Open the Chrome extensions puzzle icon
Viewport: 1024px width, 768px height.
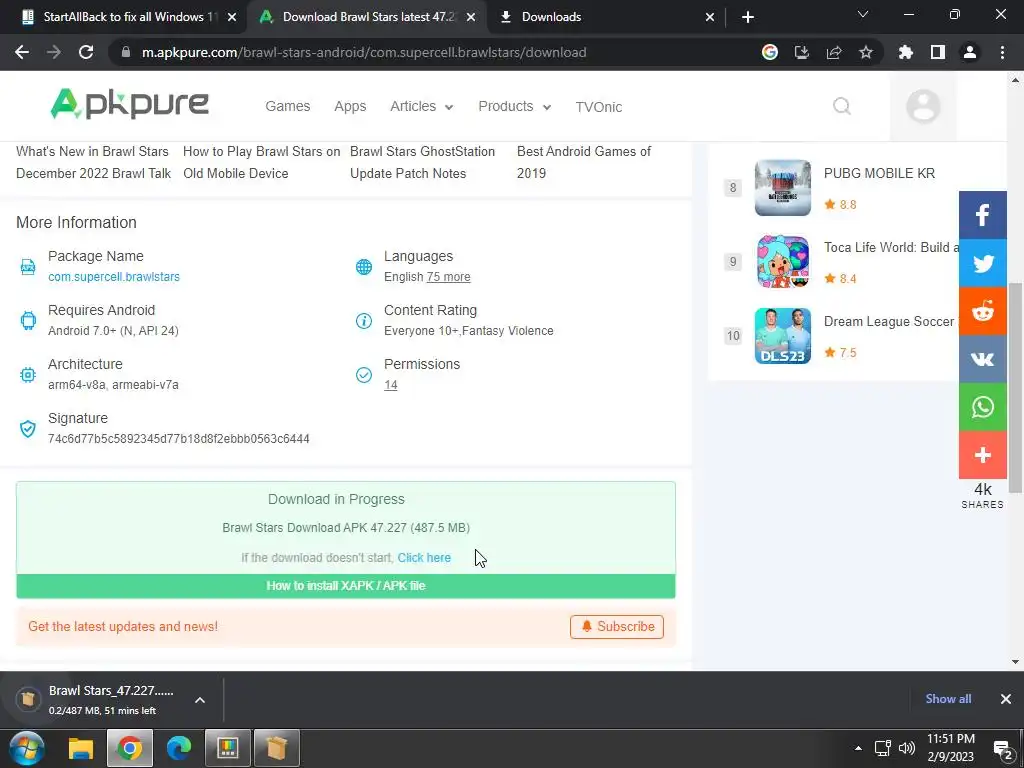(x=905, y=52)
